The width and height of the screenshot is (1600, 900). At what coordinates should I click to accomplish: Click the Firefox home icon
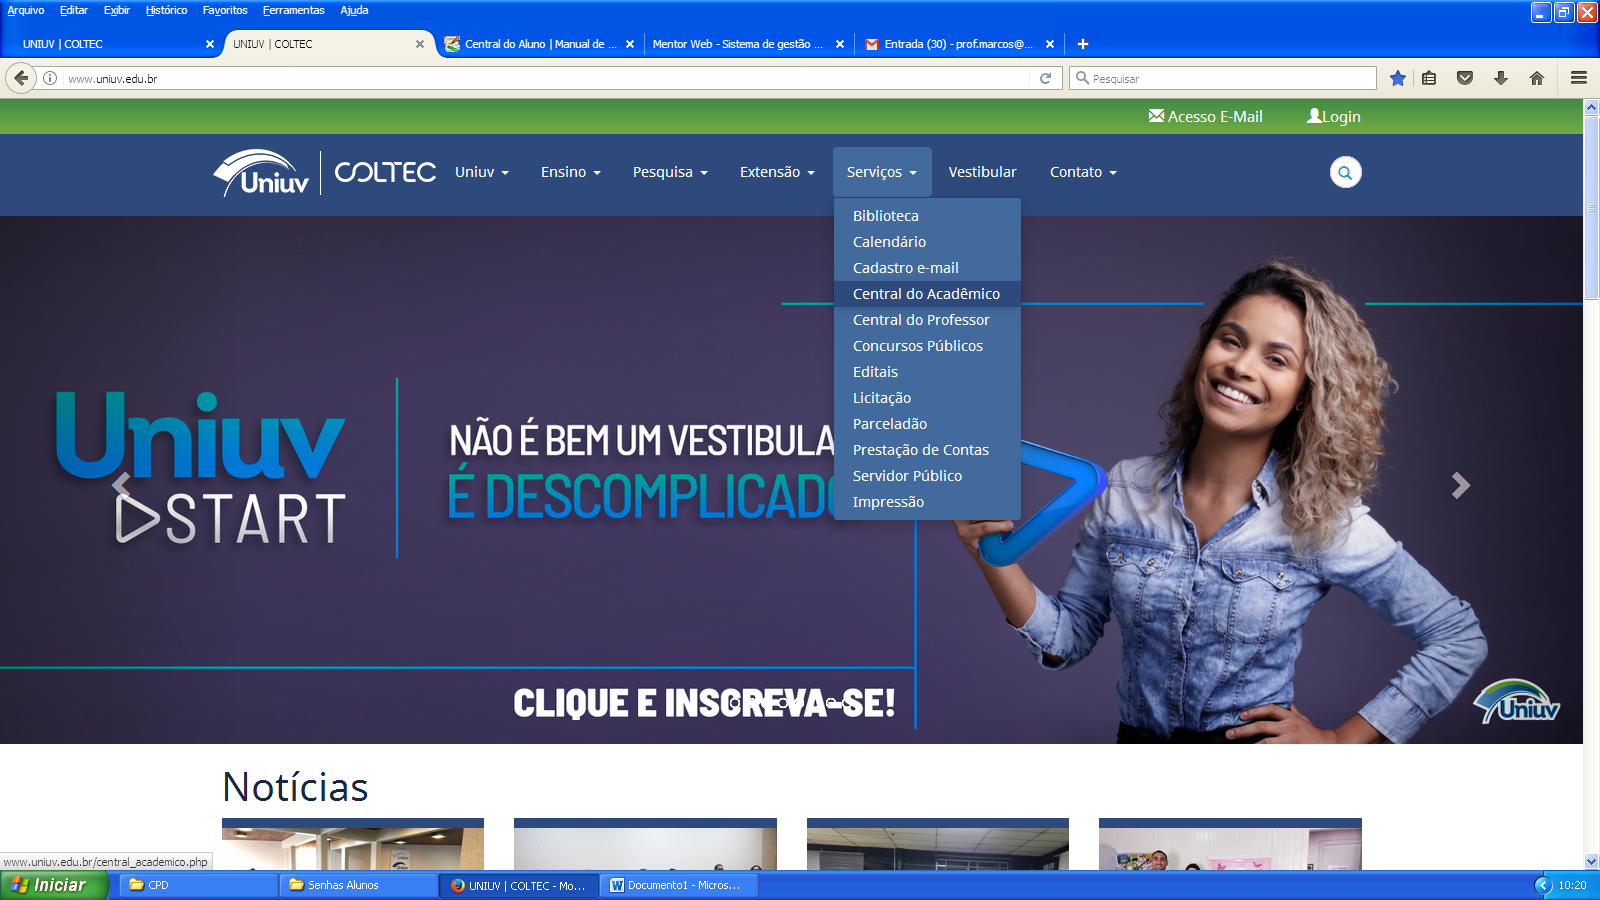[x=1536, y=78]
